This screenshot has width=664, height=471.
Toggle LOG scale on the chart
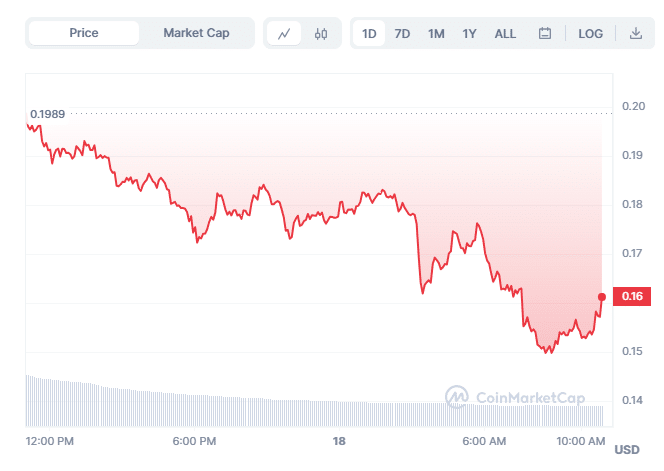coord(590,33)
